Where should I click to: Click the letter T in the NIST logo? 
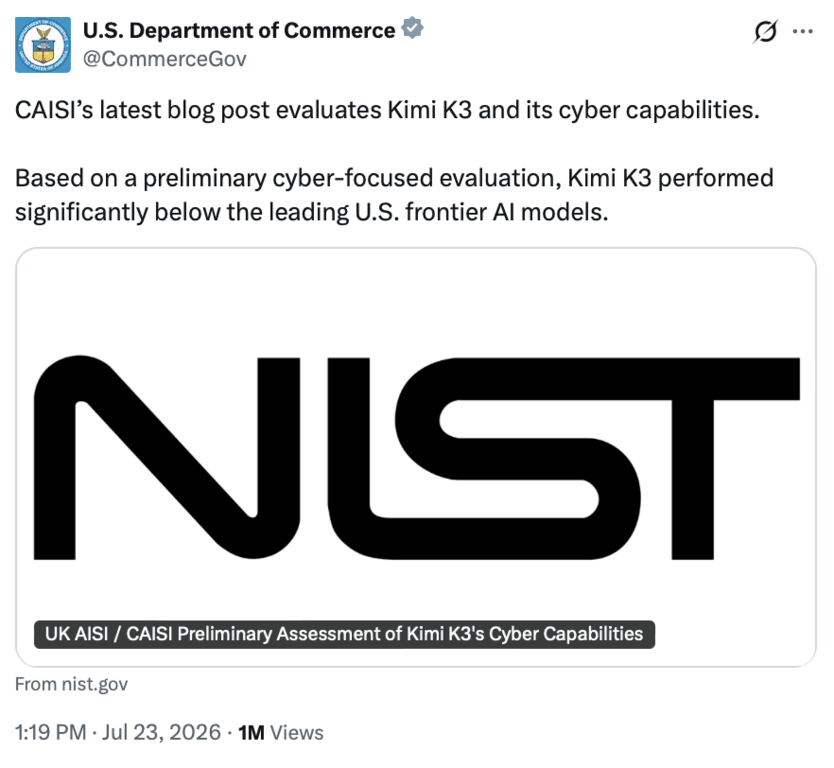tap(734, 458)
